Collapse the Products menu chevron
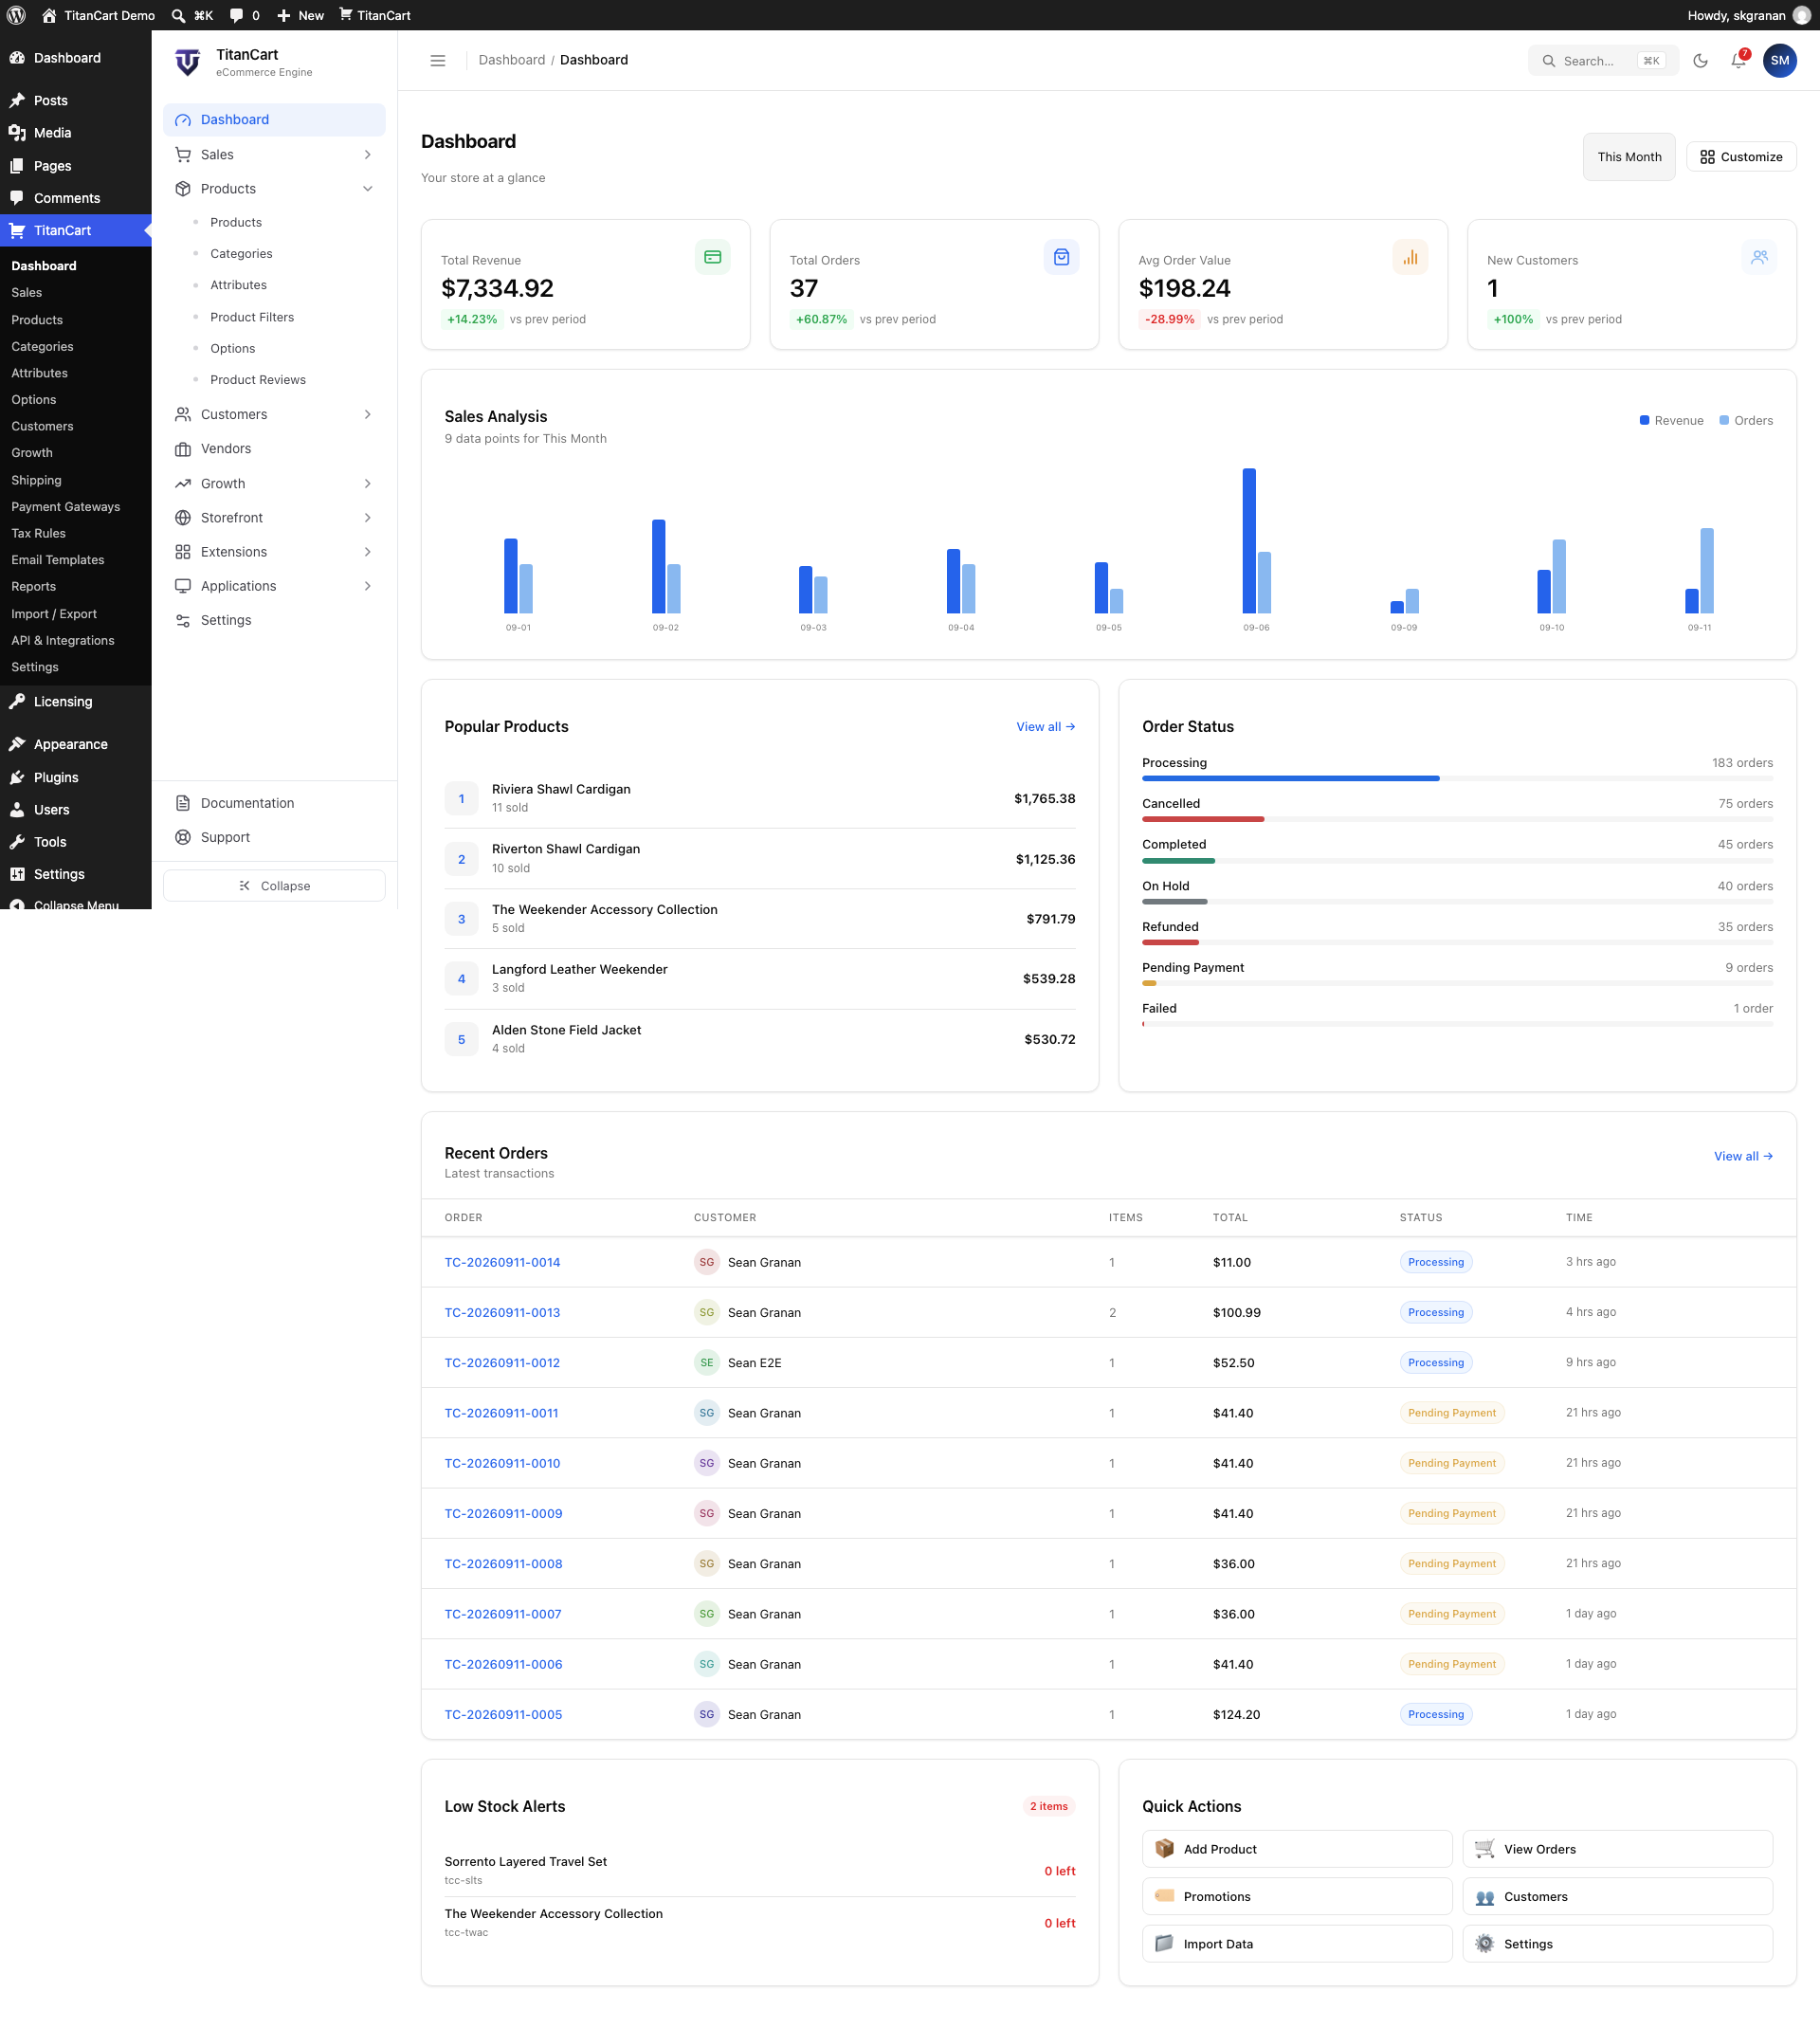Image resolution: width=1820 pixels, height=2028 pixels. click(x=368, y=189)
